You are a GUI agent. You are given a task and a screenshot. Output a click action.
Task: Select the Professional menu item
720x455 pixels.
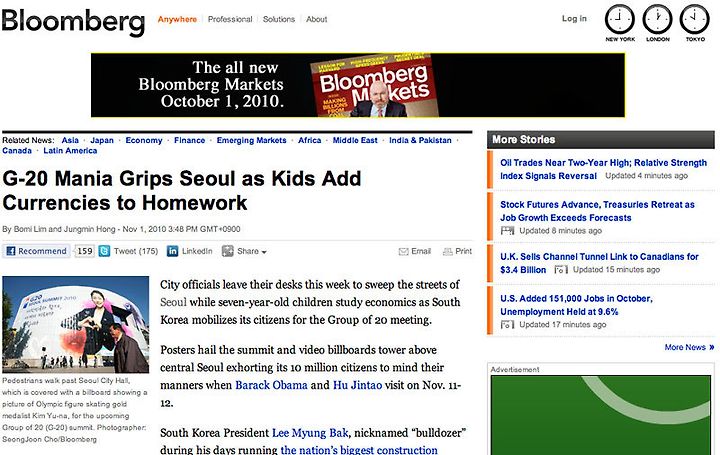pyautogui.click(x=230, y=19)
